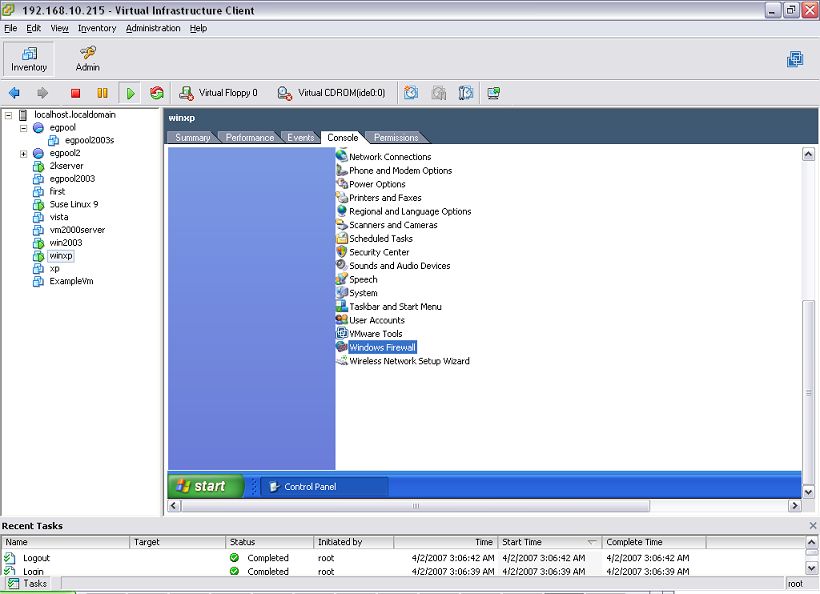Click console horizontal scrollbar right arrow
820x594 pixels.
click(795, 506)
